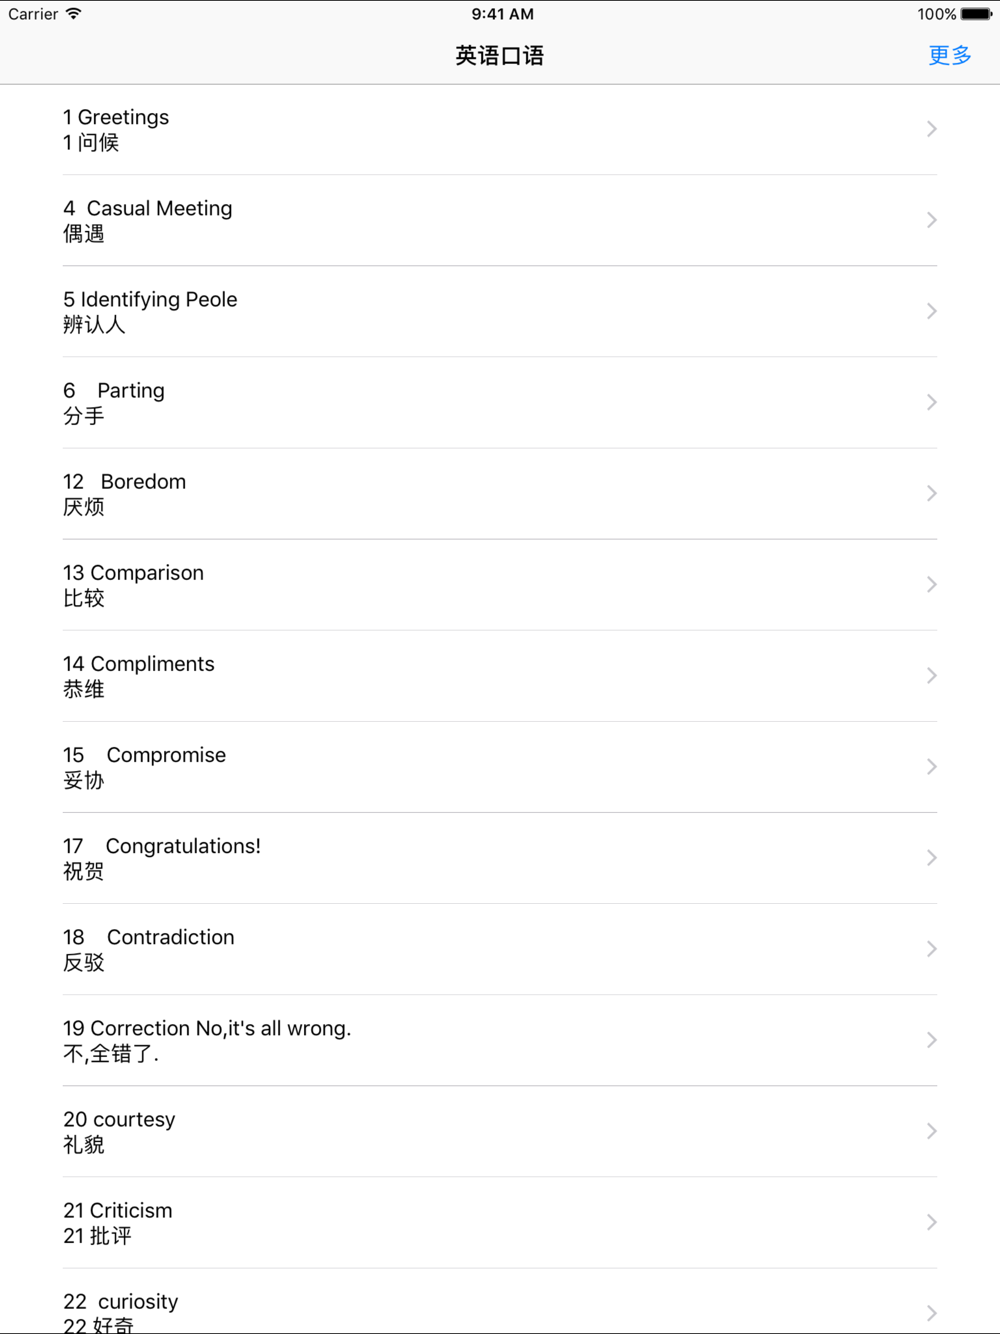Click the disclosure arrow for 18 Contradiction

[931, 949]
